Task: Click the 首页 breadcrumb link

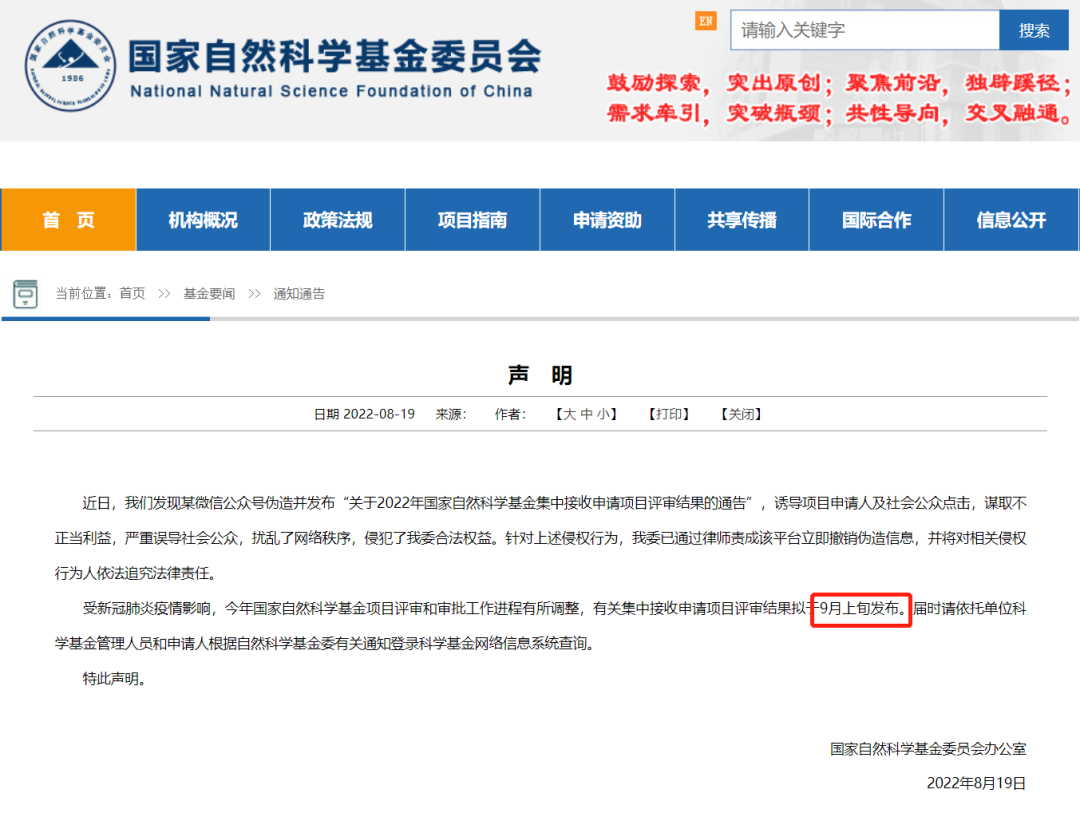Action: (132, 293)
